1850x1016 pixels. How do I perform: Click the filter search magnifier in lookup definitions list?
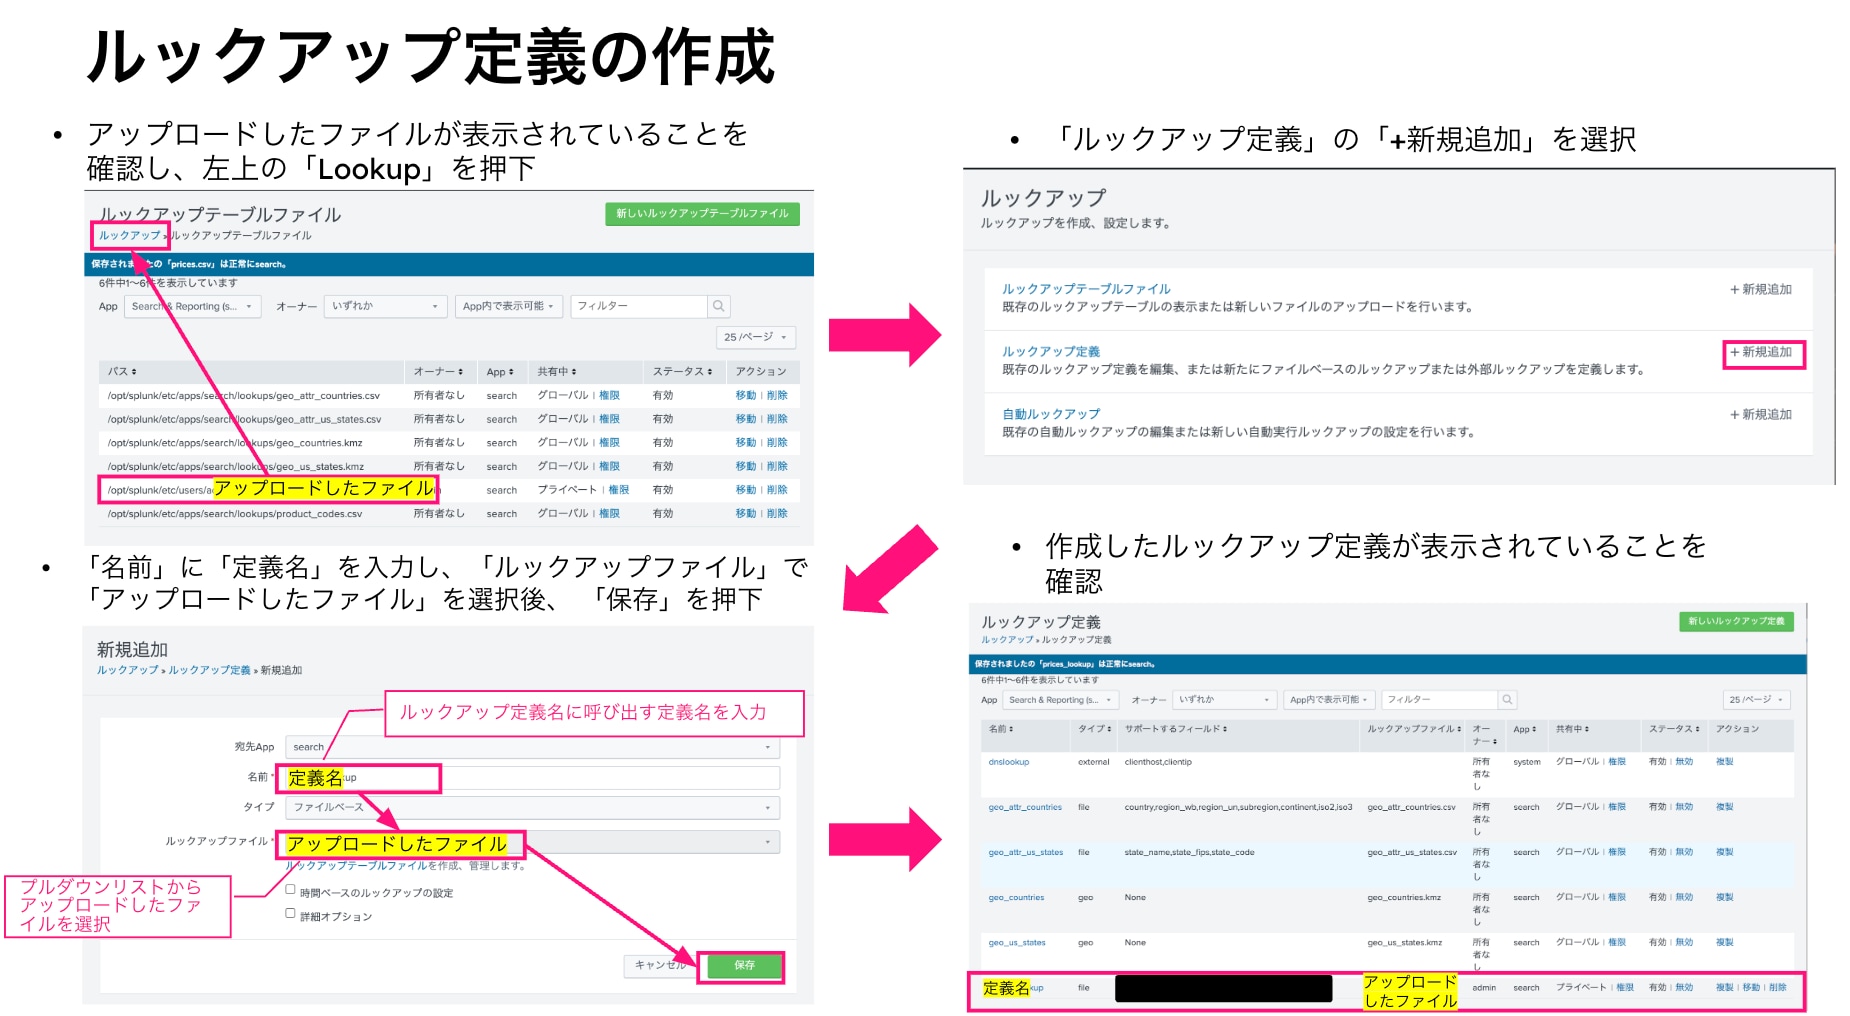(x=1507, y=700)
